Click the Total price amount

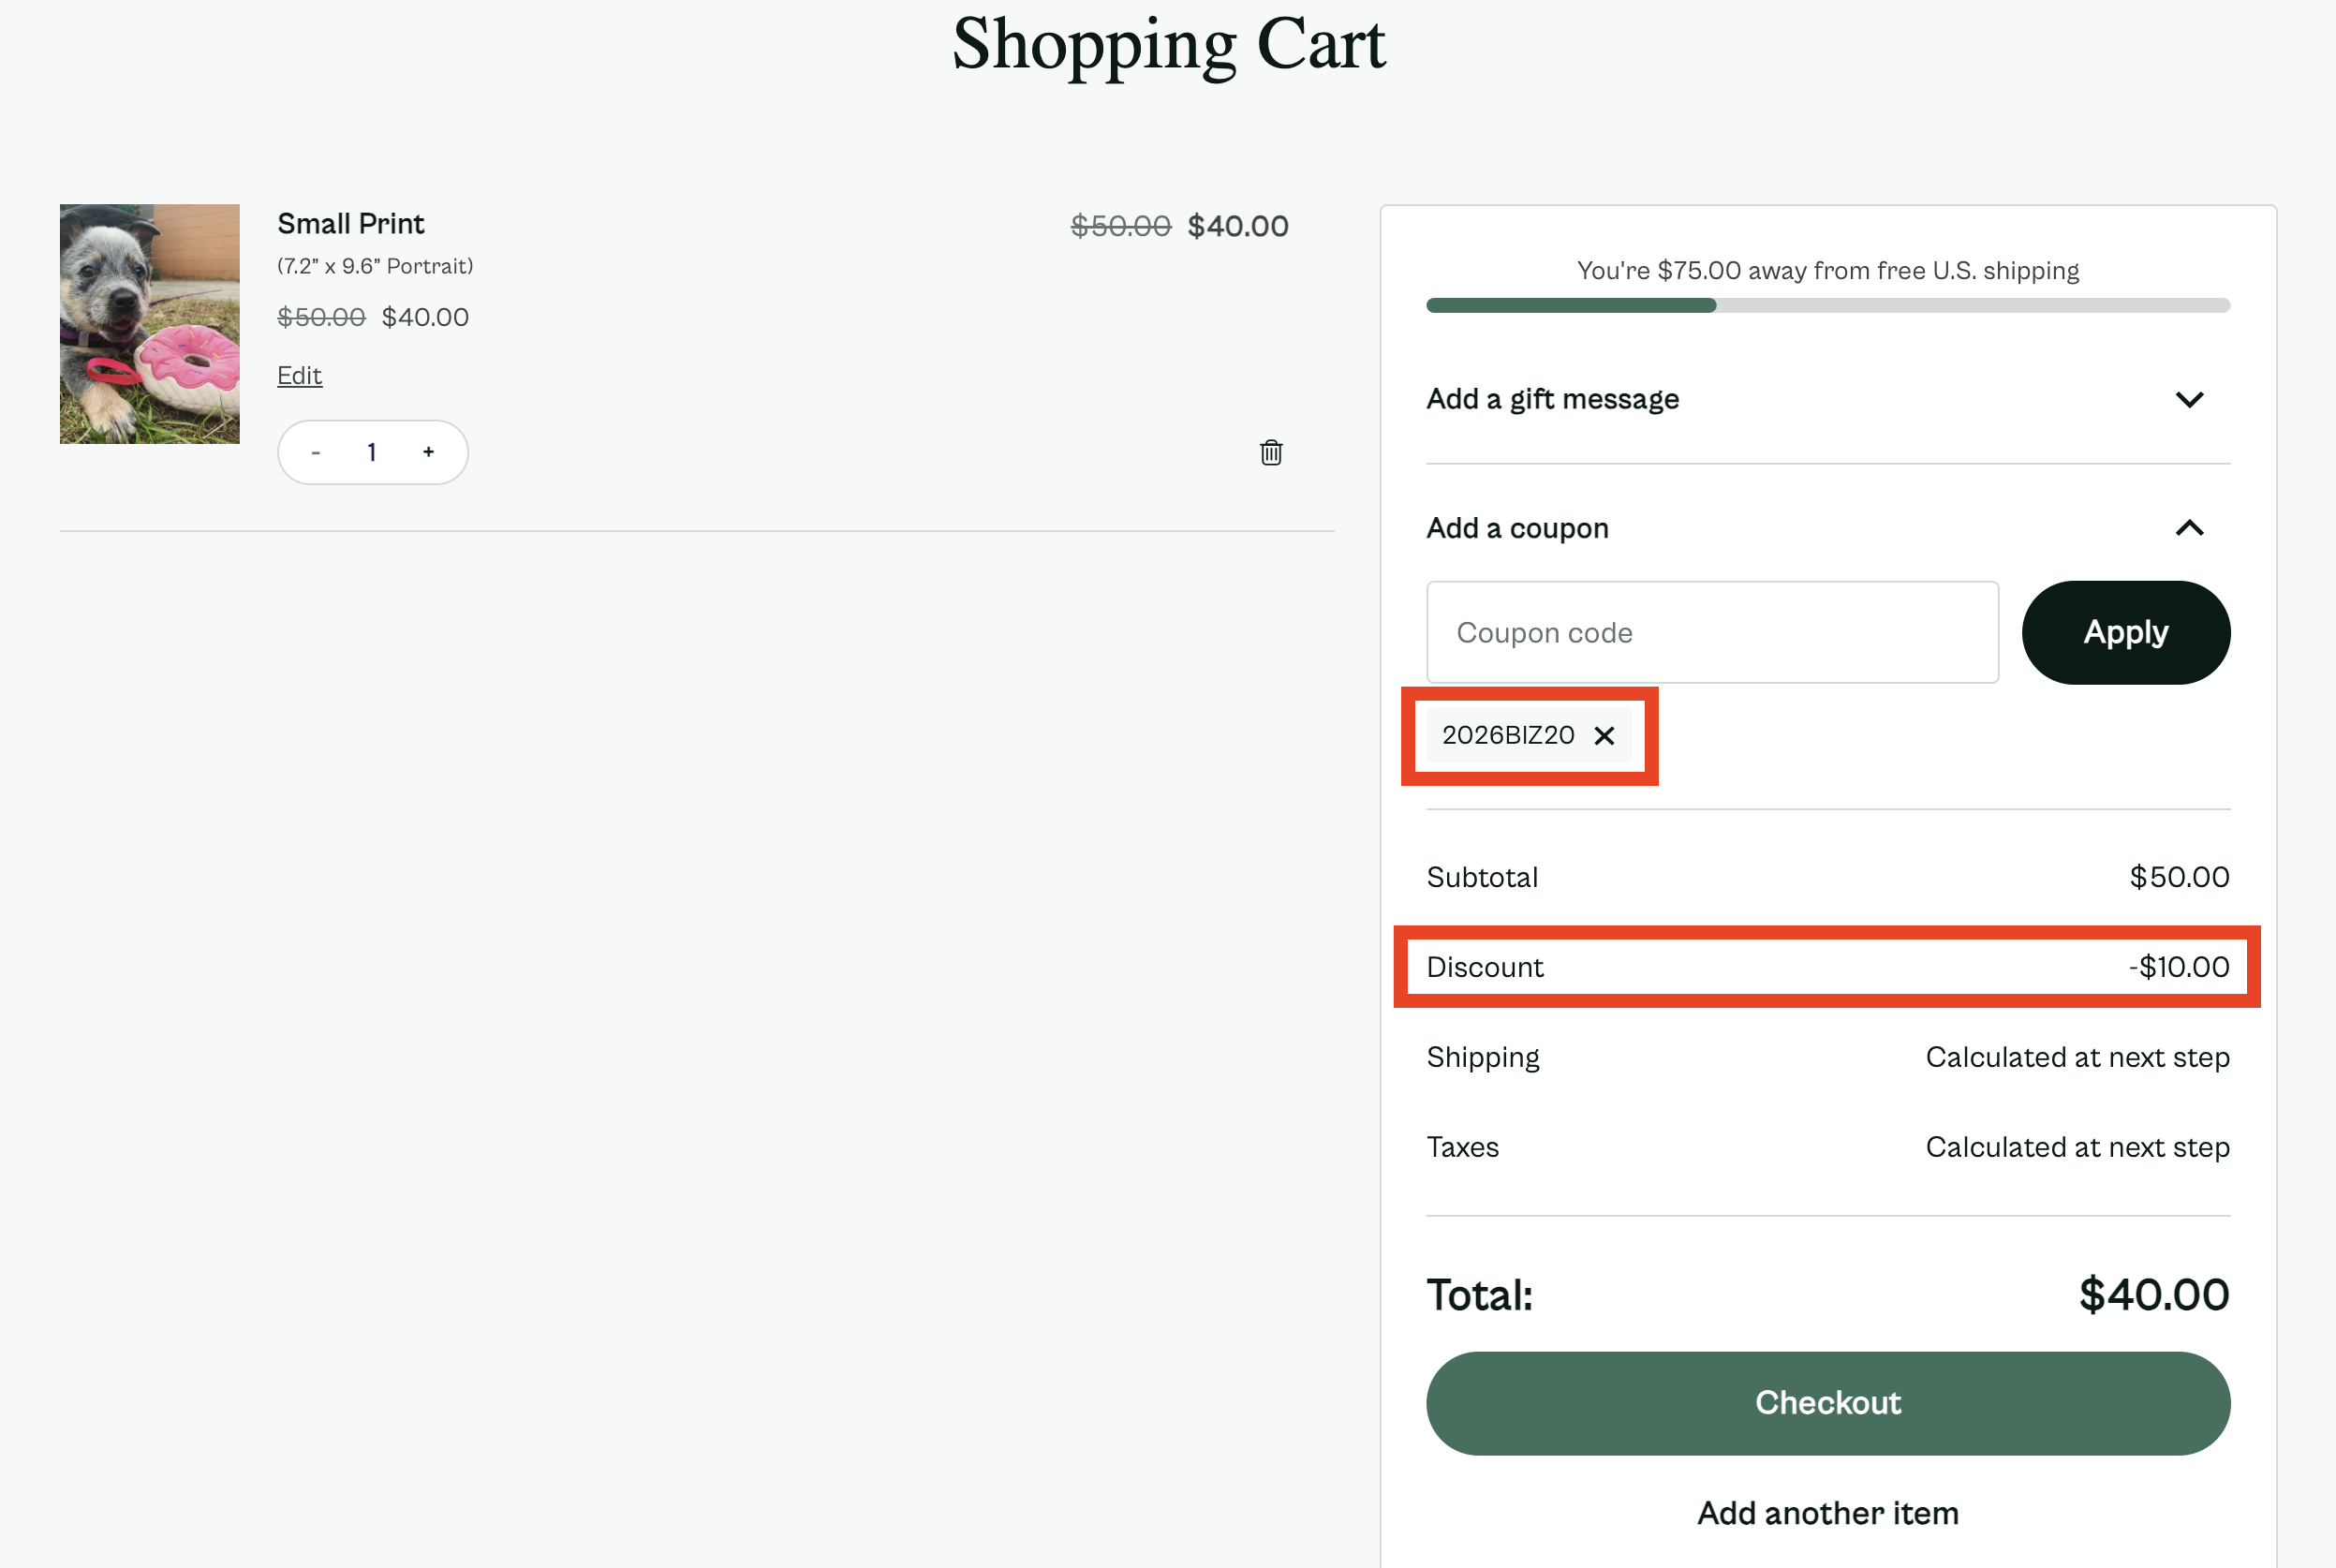point(2153,1295)
